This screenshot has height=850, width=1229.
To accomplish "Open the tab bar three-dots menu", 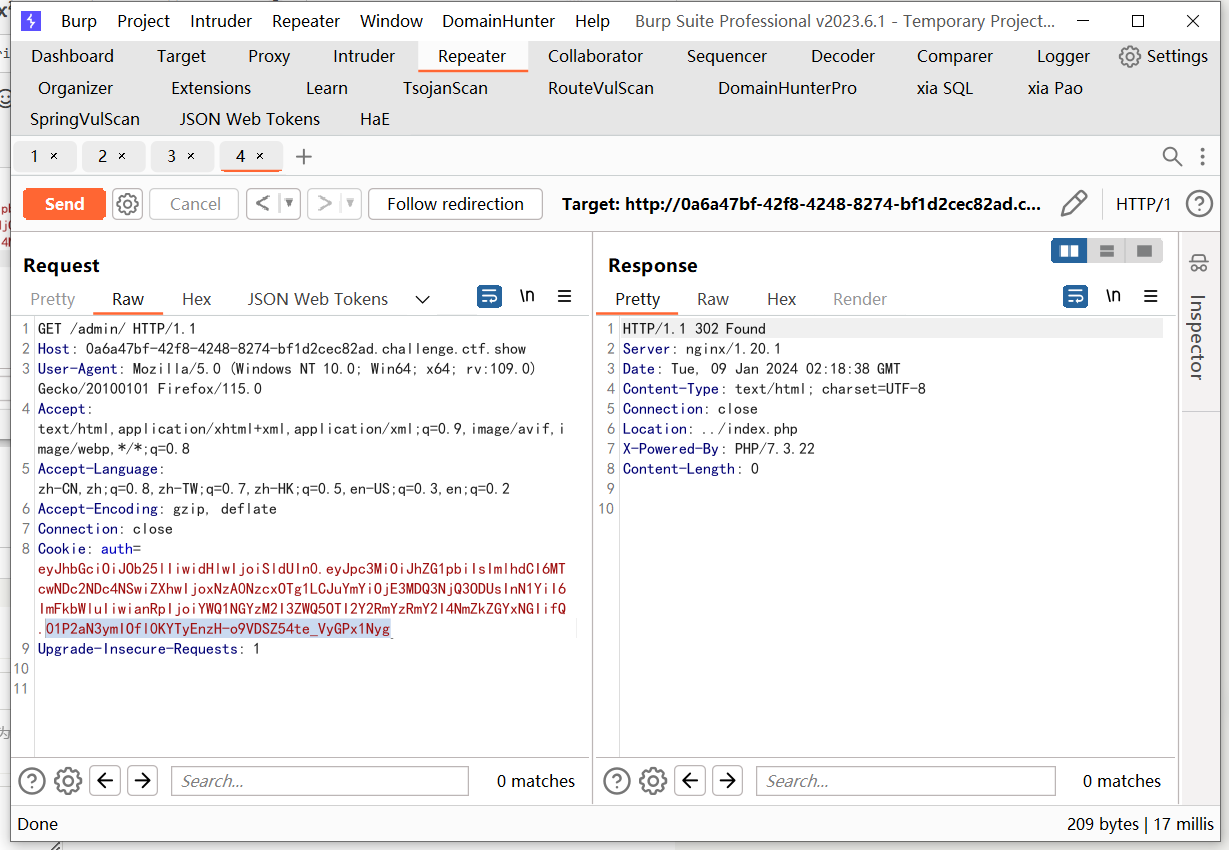I will [1202, 156].
